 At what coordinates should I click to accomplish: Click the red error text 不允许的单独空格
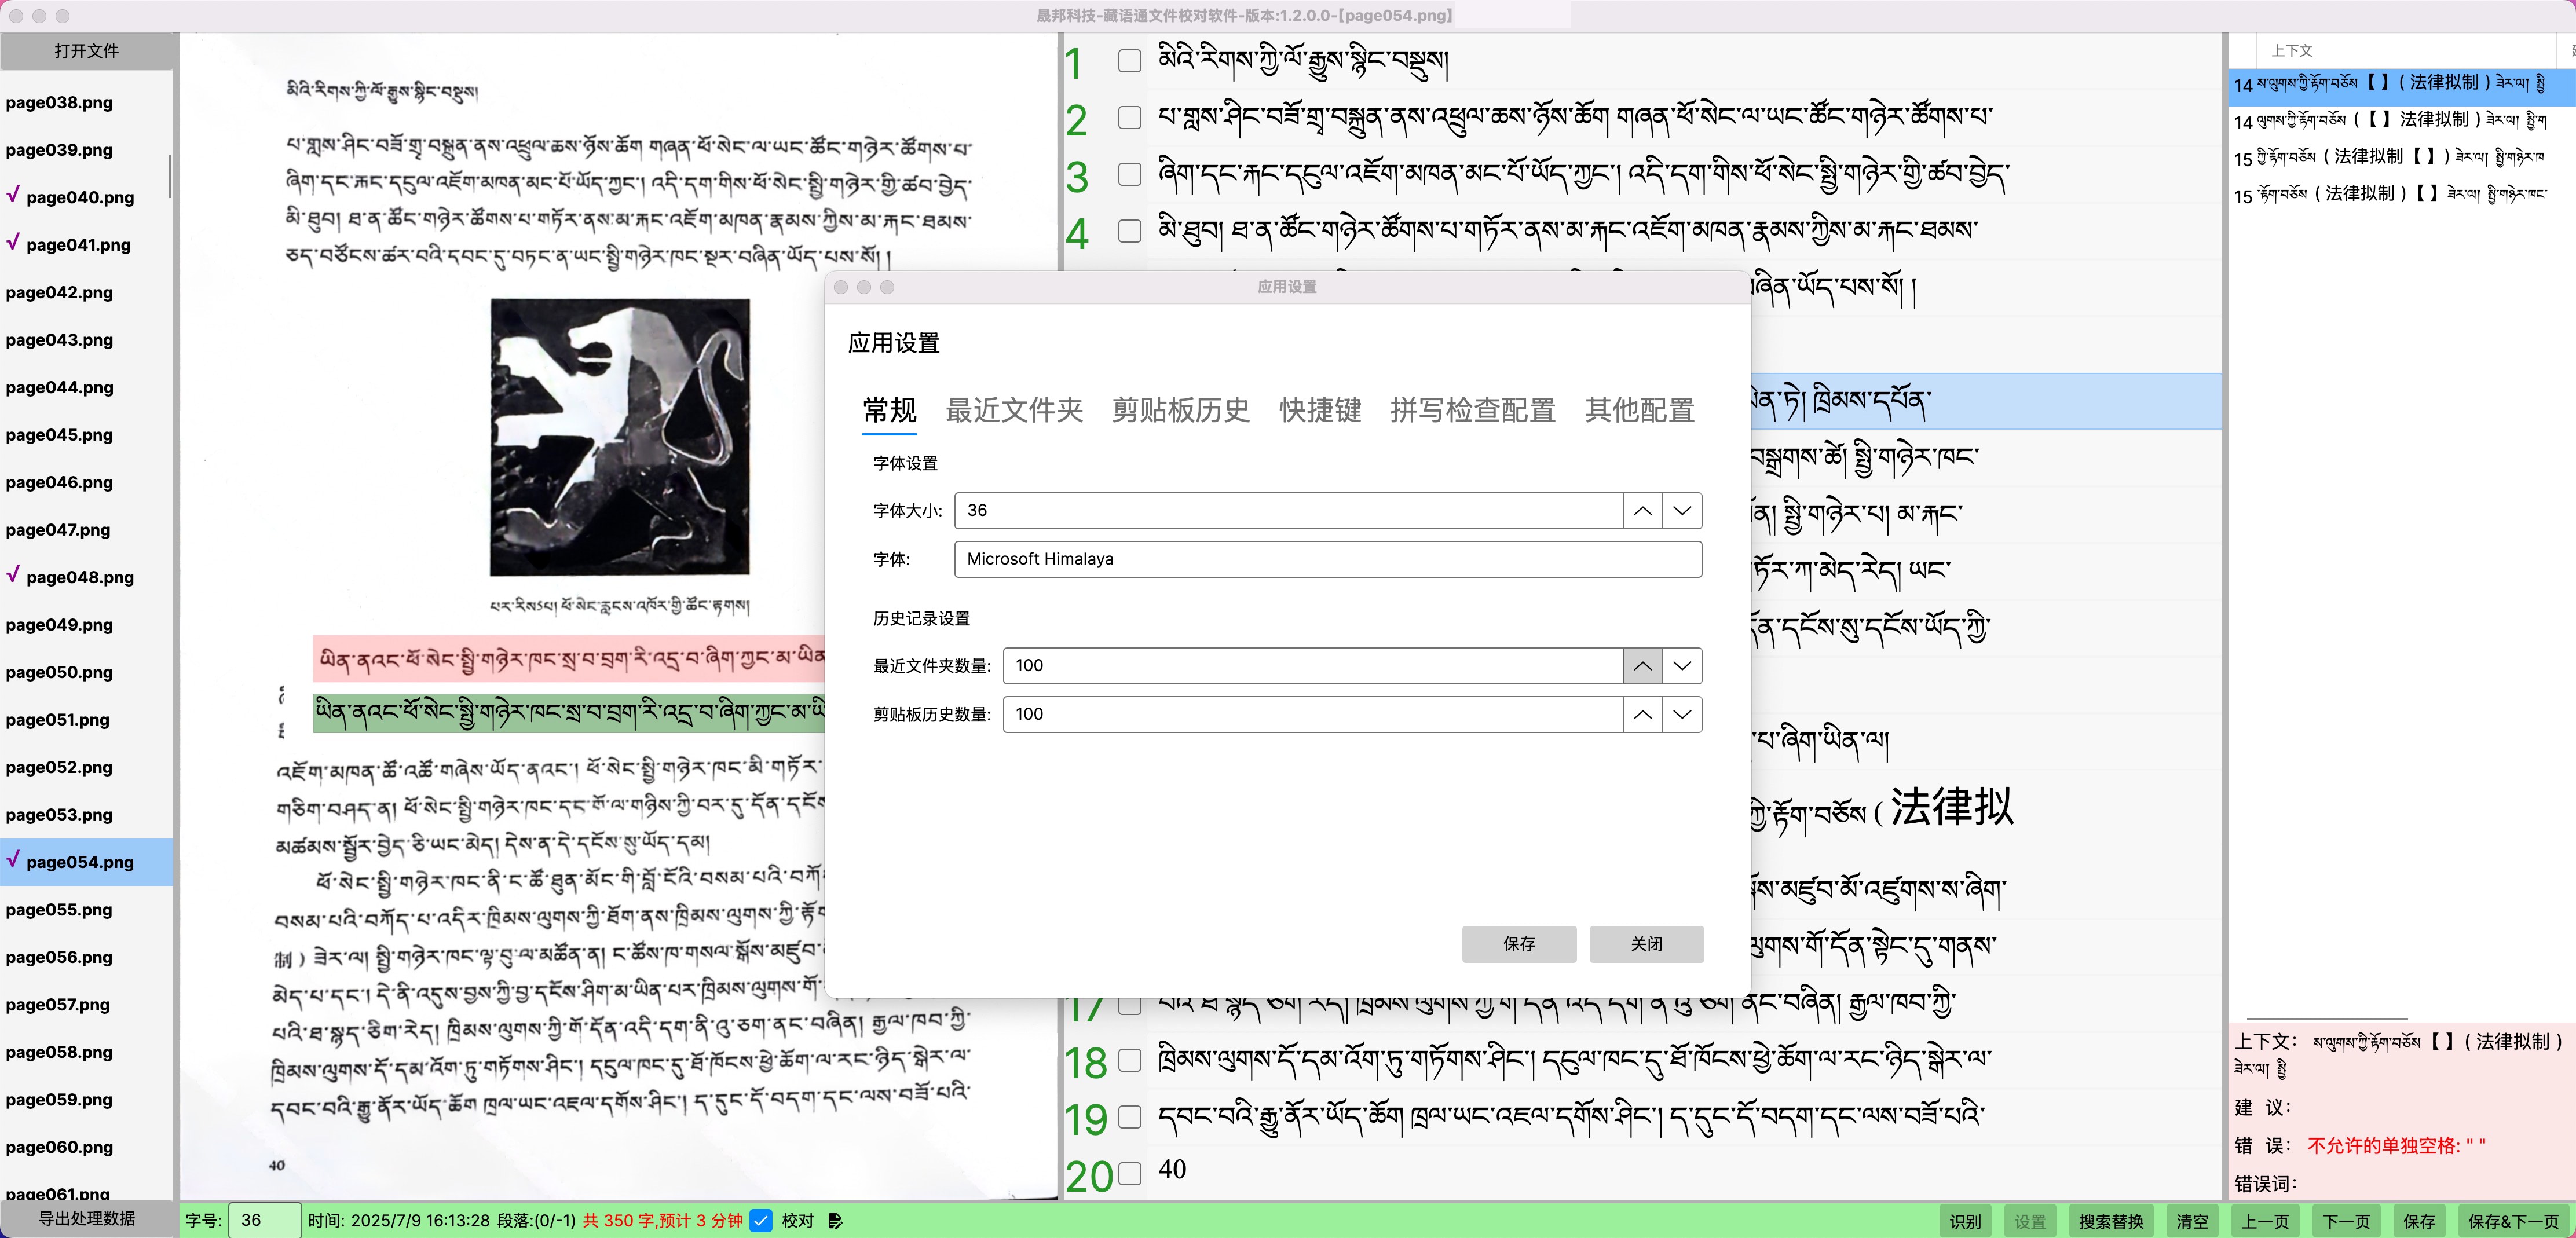(2396, 1146)
